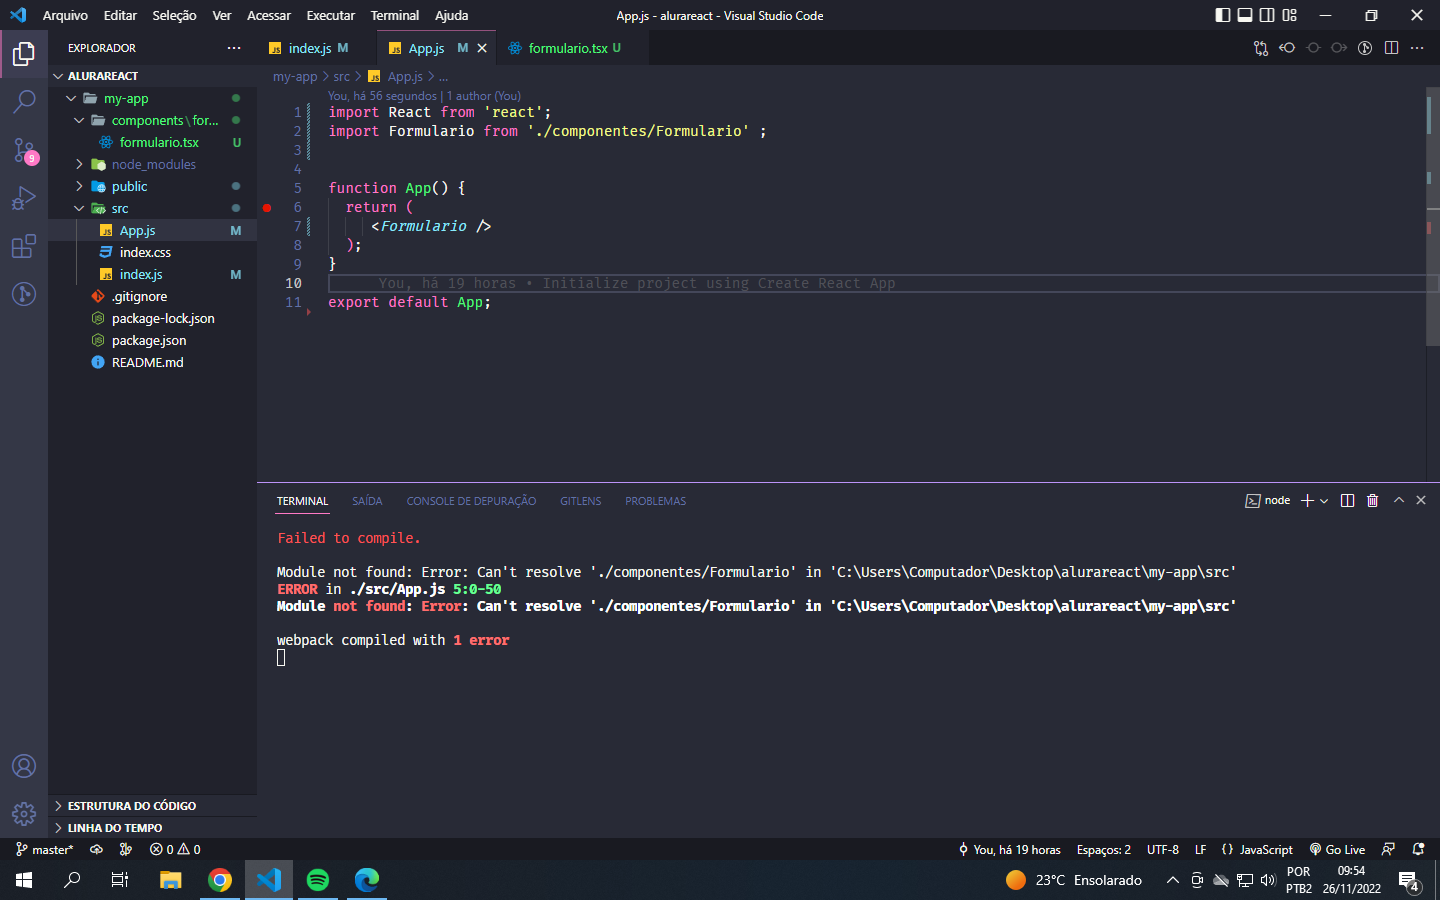Click Espaços: 2 indentation setting
The image size is (1440, 900).
pos(1104,849)
